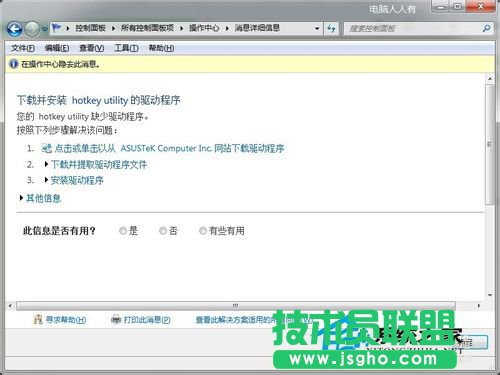Viewport: 500px width, 375px height.
Task: Close the window with red X
Action: click(x=481, y=7)
